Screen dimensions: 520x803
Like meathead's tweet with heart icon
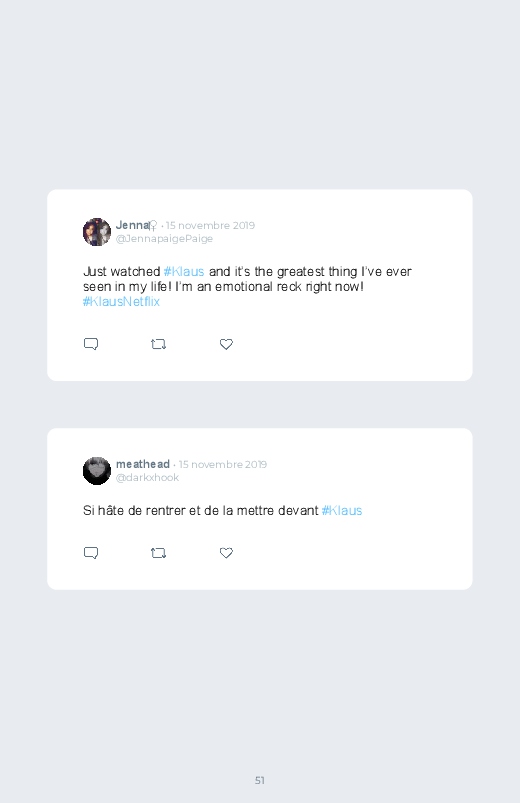[226, 553]
